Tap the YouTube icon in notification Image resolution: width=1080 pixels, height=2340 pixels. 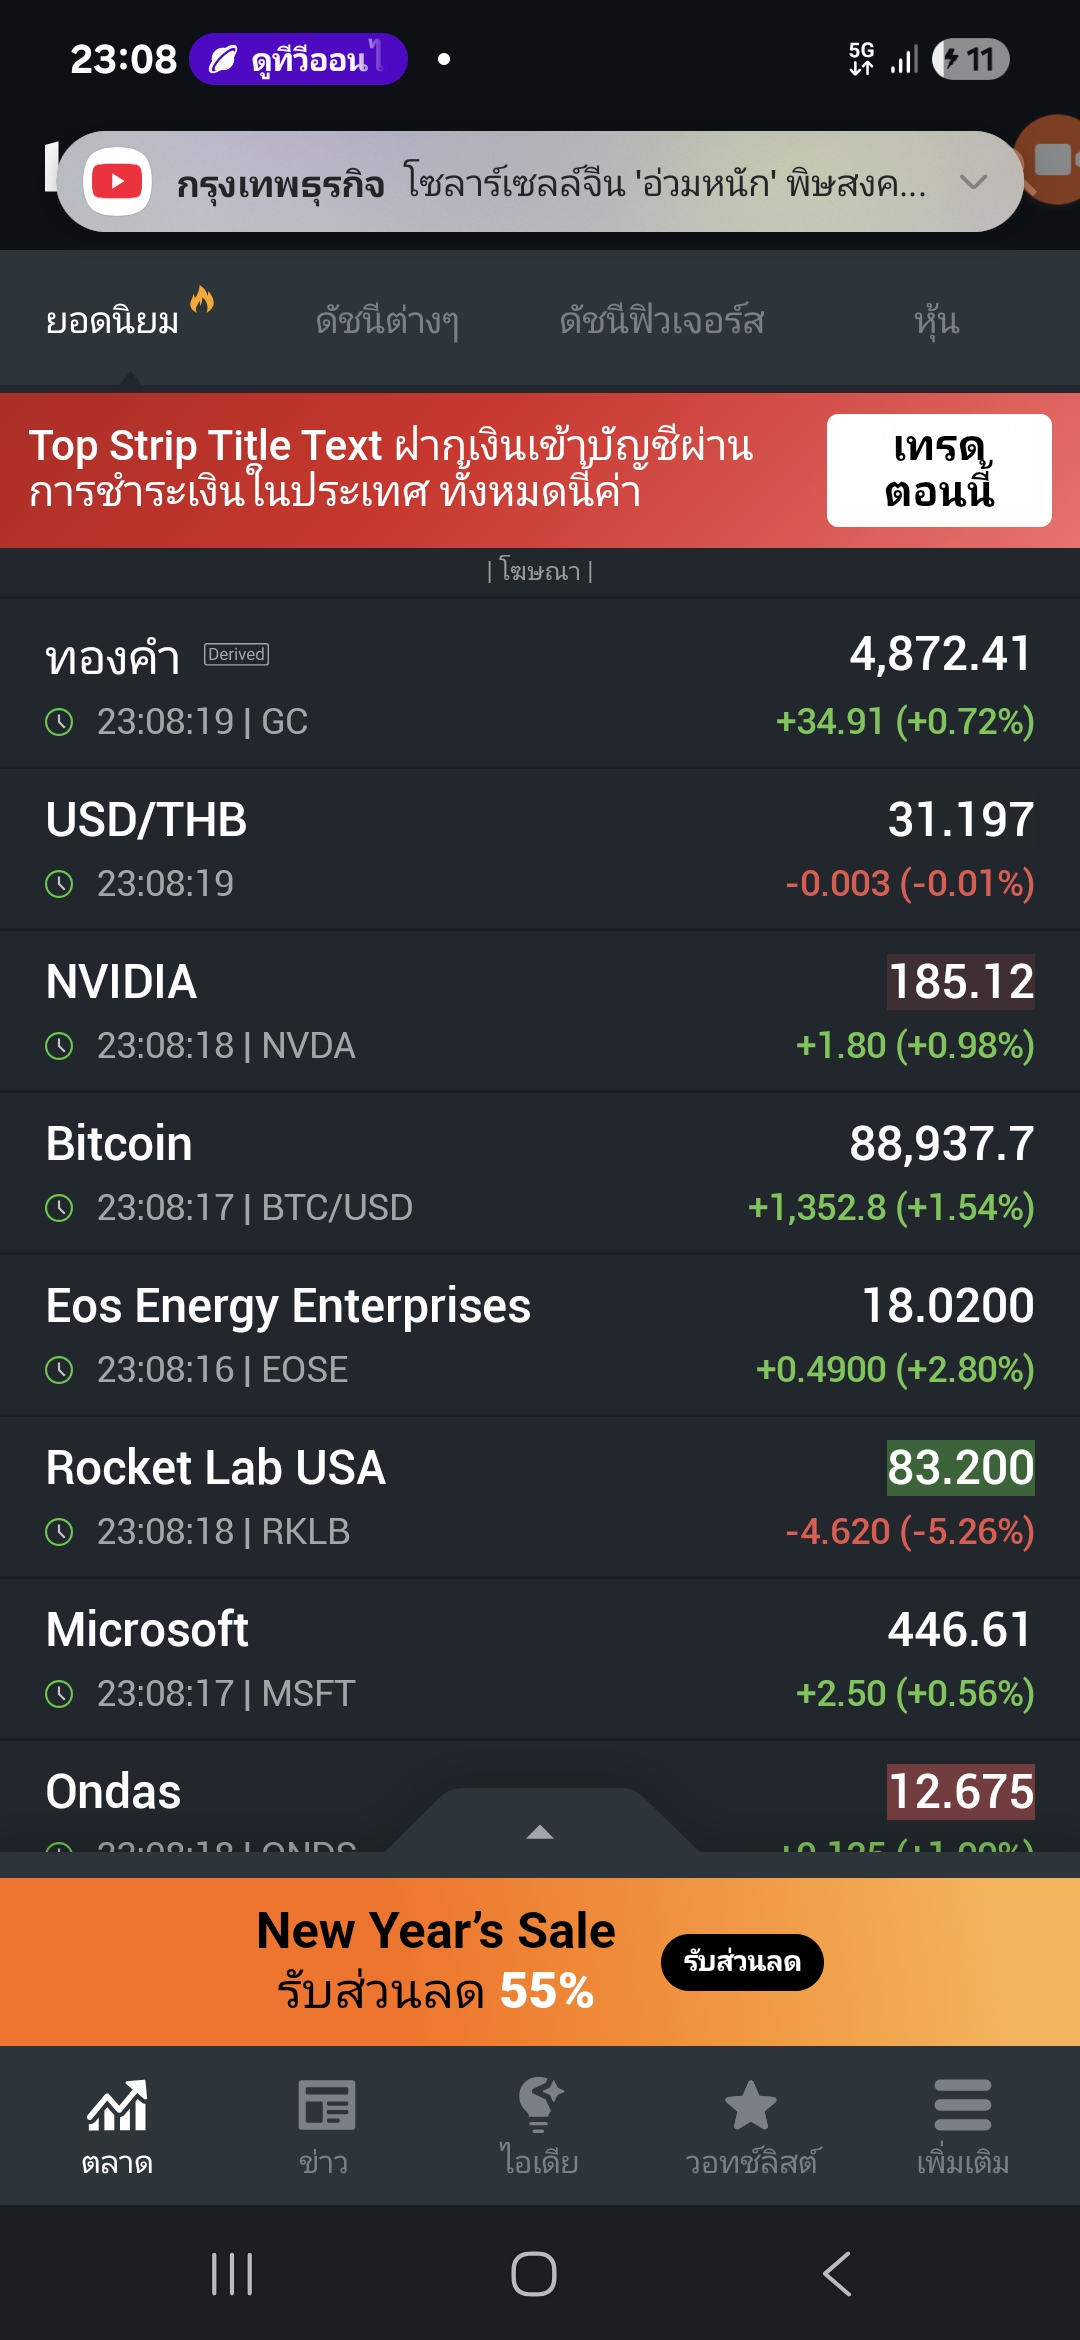pos(117,182)
